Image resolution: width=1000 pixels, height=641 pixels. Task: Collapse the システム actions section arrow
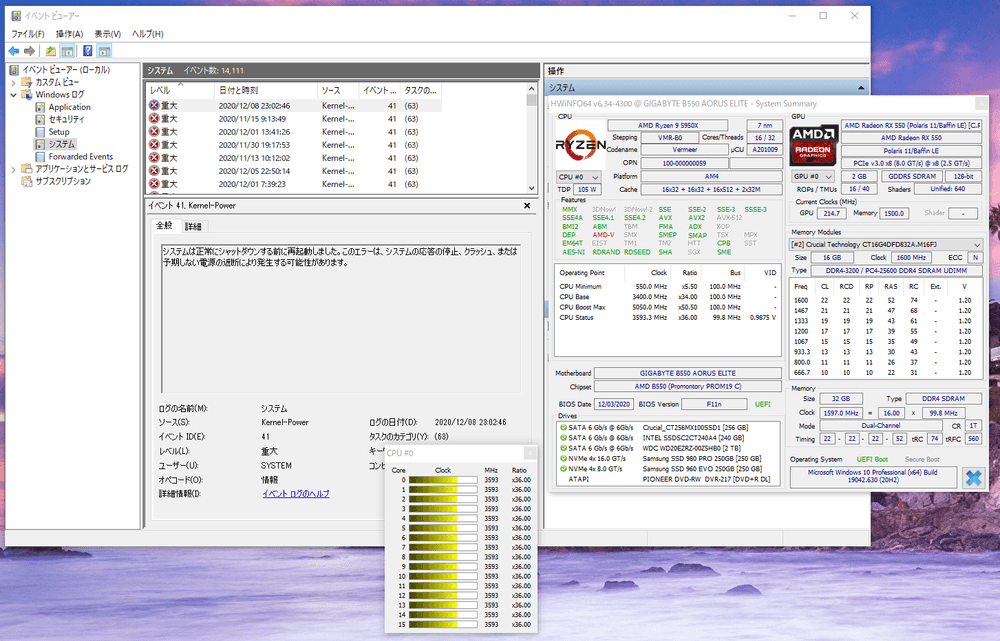point(861,88)
